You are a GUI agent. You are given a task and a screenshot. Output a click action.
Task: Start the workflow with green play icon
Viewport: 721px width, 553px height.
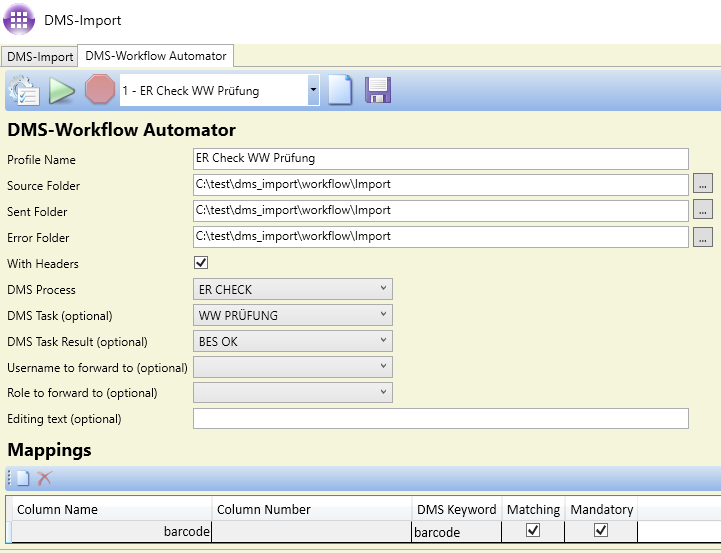click(x=62, y=90)
